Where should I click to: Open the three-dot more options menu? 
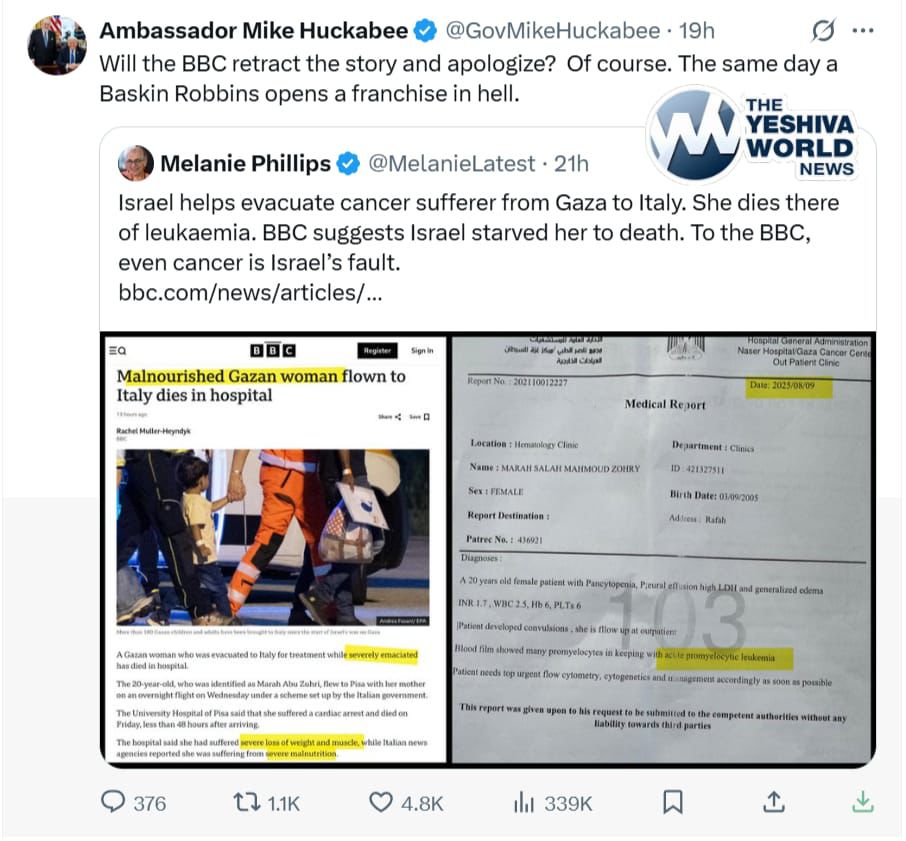(863, 31)
